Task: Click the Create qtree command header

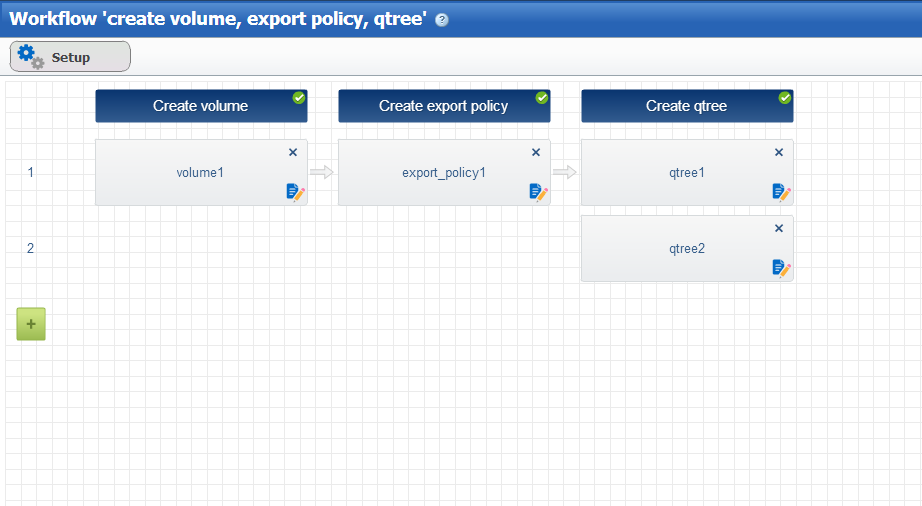Action: tap(686, 106)
